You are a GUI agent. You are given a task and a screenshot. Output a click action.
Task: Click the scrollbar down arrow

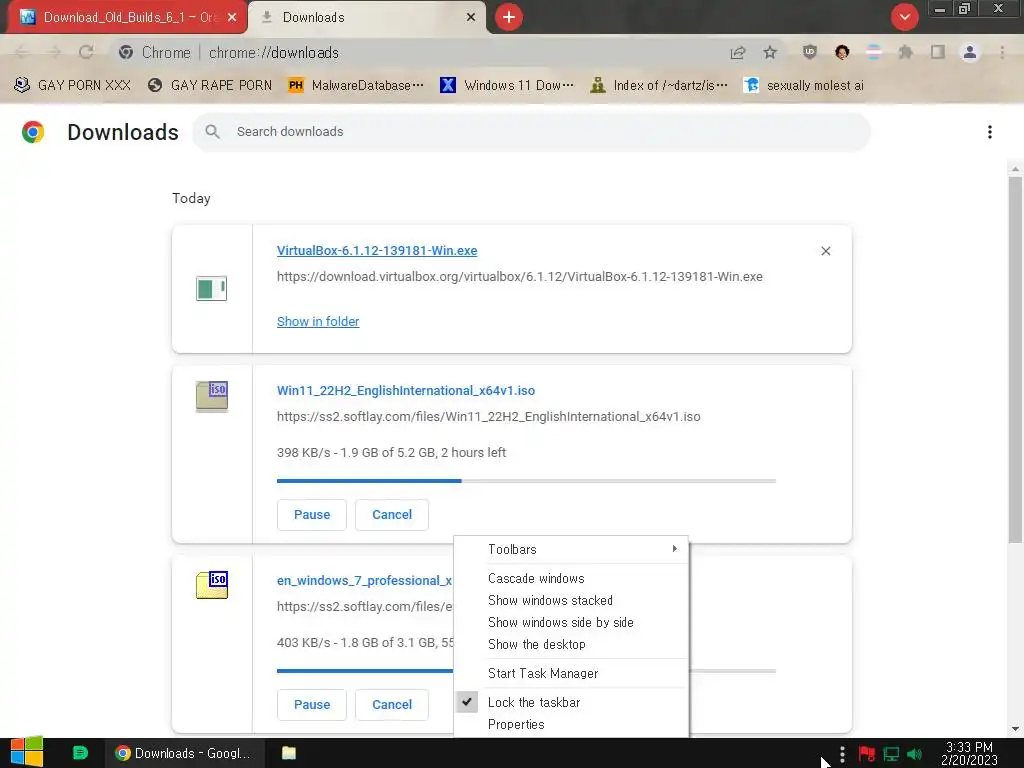coord(1015,729)
